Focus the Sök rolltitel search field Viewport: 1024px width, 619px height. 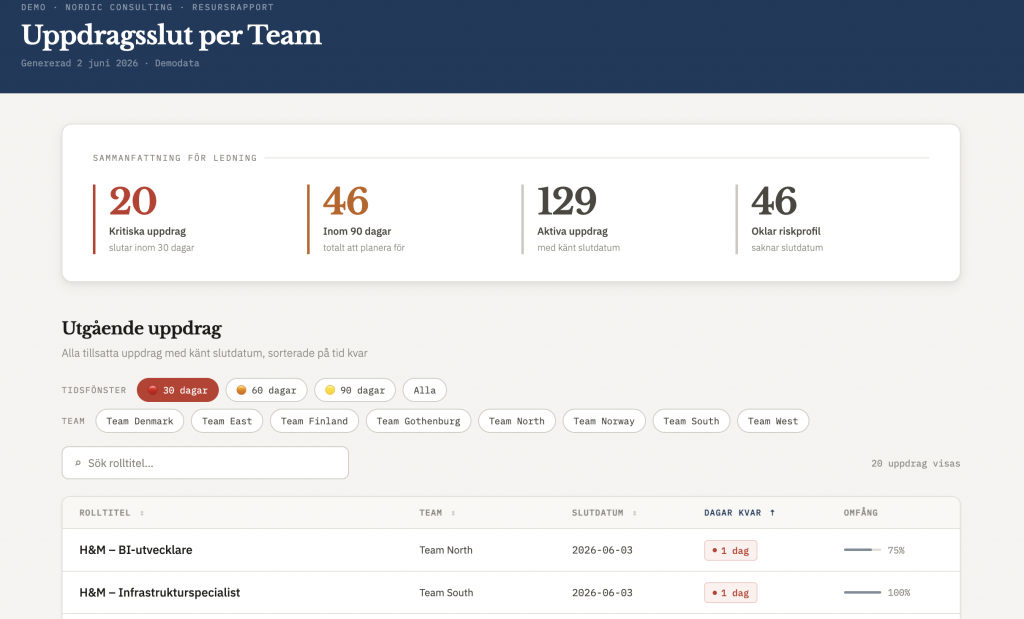point(205,463)
